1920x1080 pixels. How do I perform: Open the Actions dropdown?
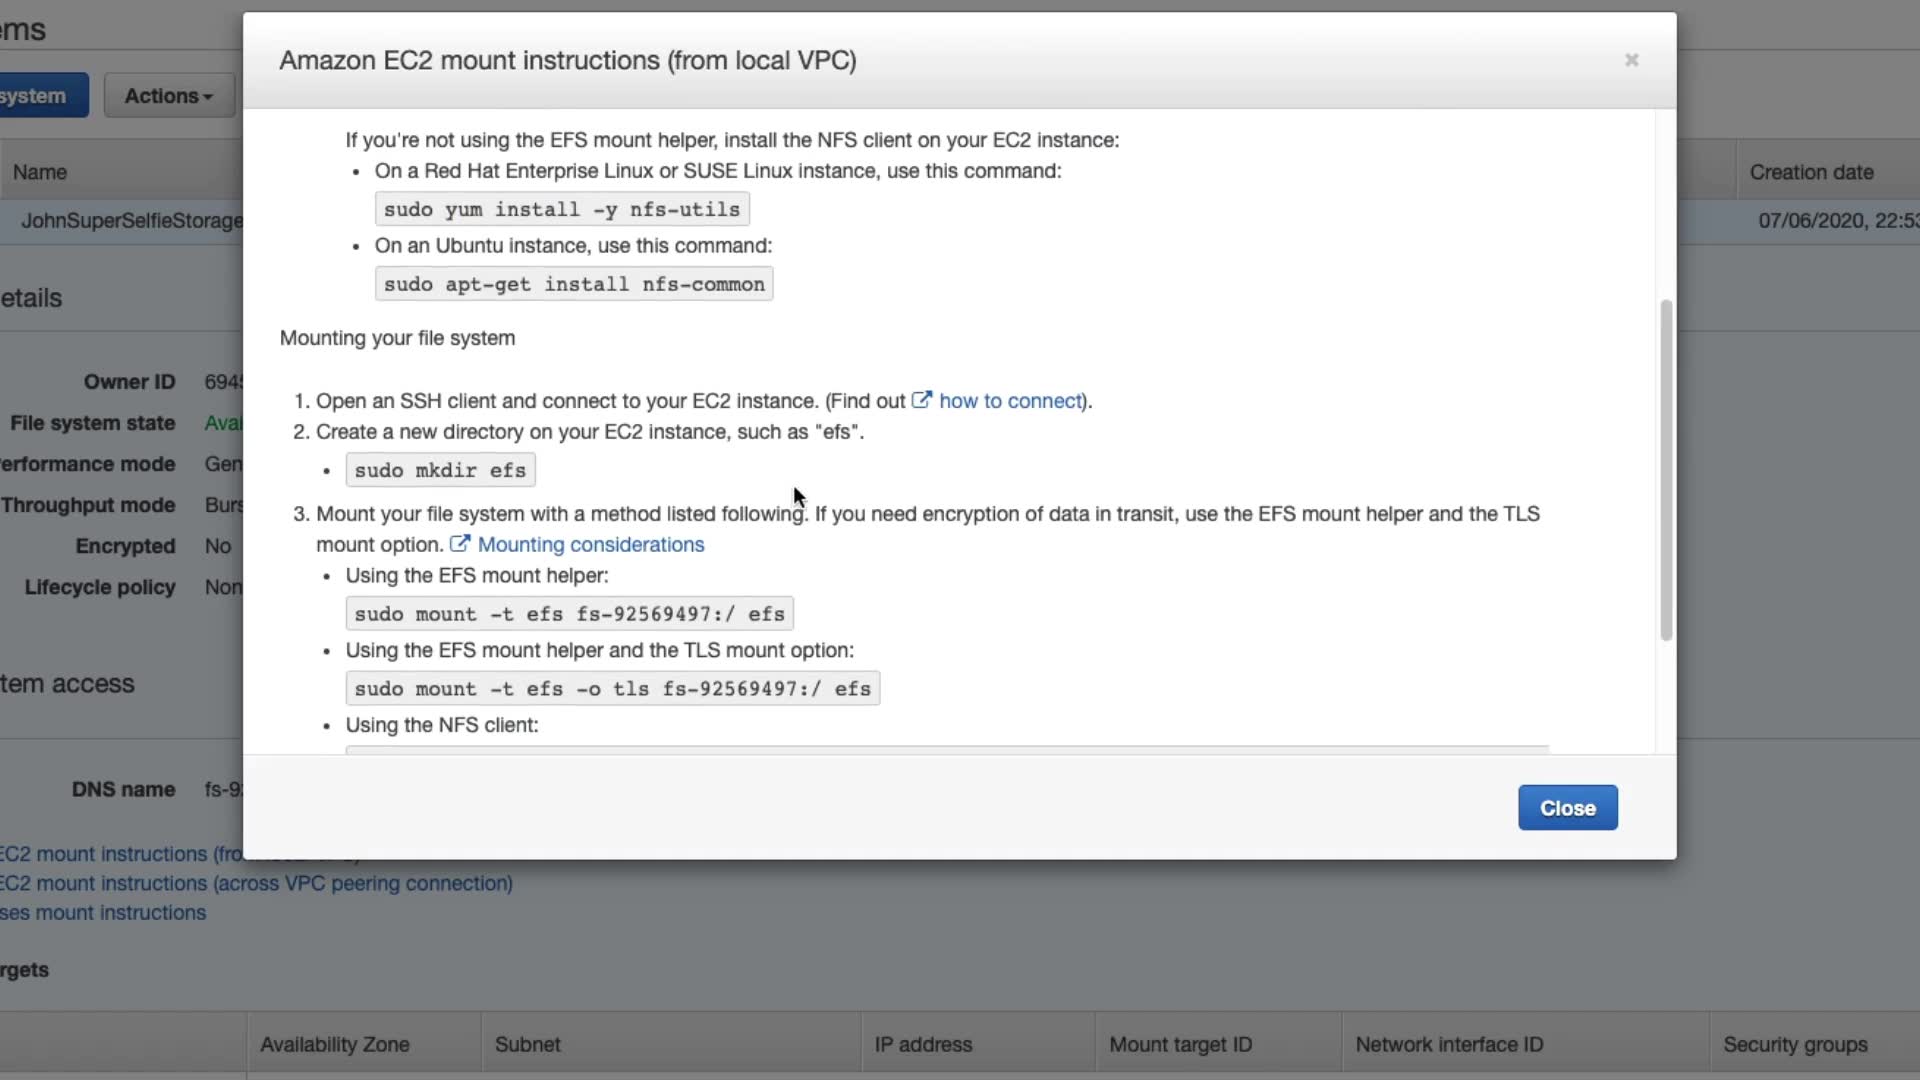click(x=168, y=96)
